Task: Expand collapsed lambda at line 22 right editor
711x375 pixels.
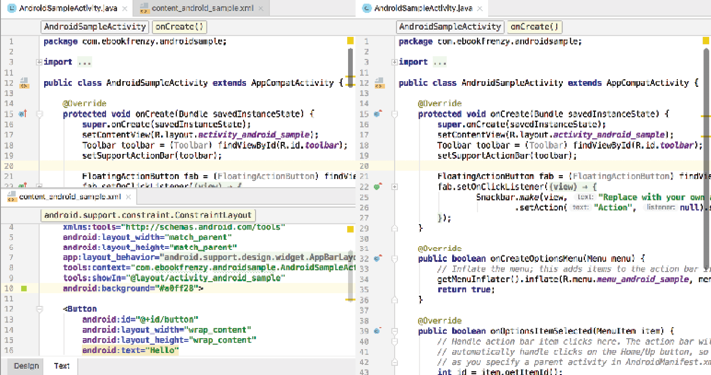Action: tap(394, 186)
